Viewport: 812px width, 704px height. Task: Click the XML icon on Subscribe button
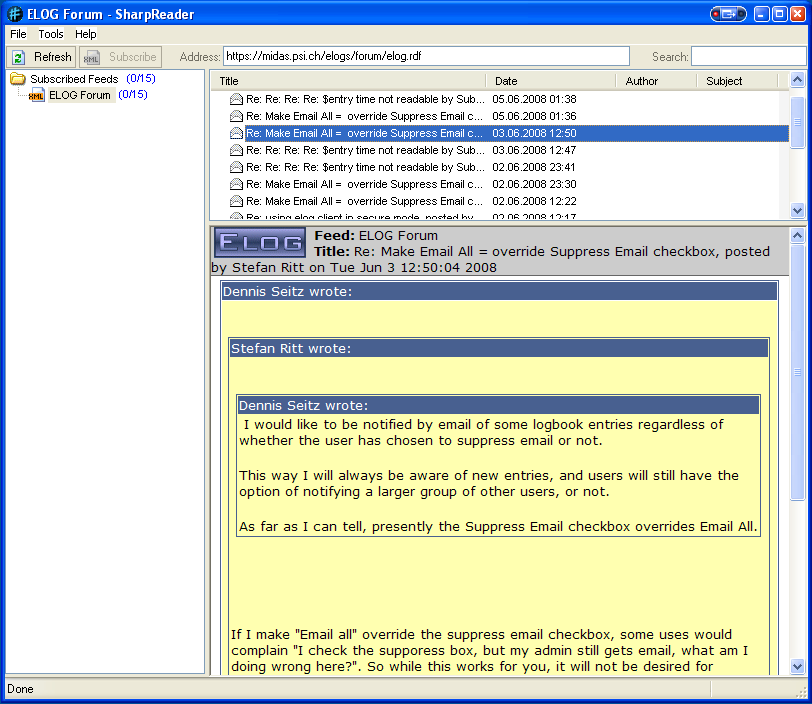92,58
